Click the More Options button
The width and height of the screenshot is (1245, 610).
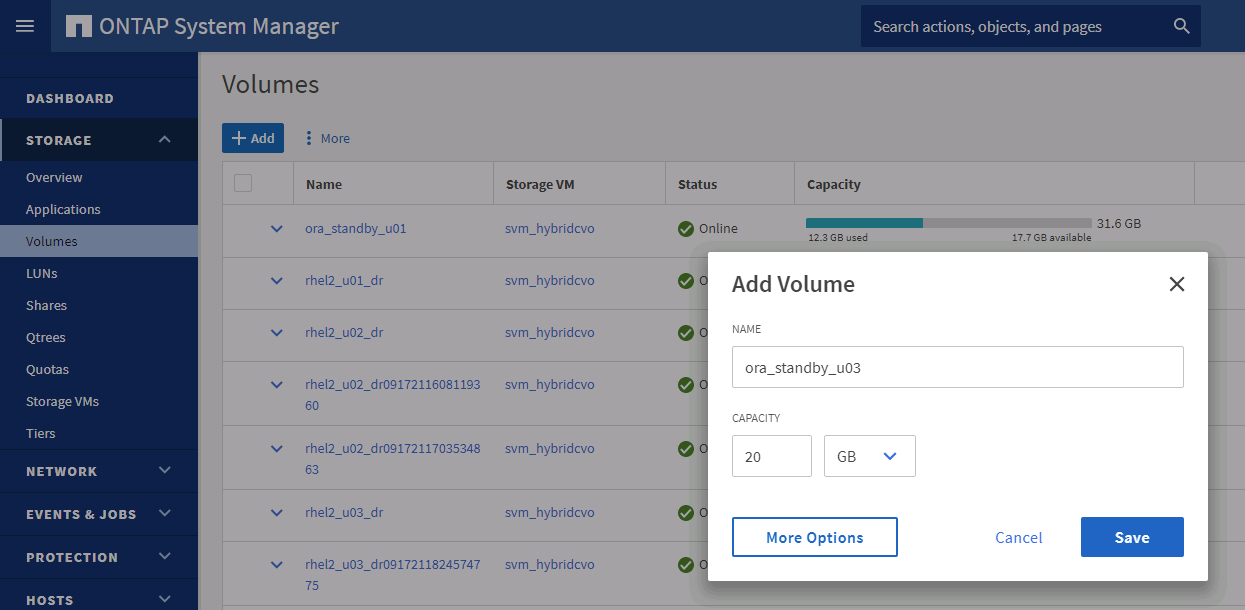coord(814,537)
